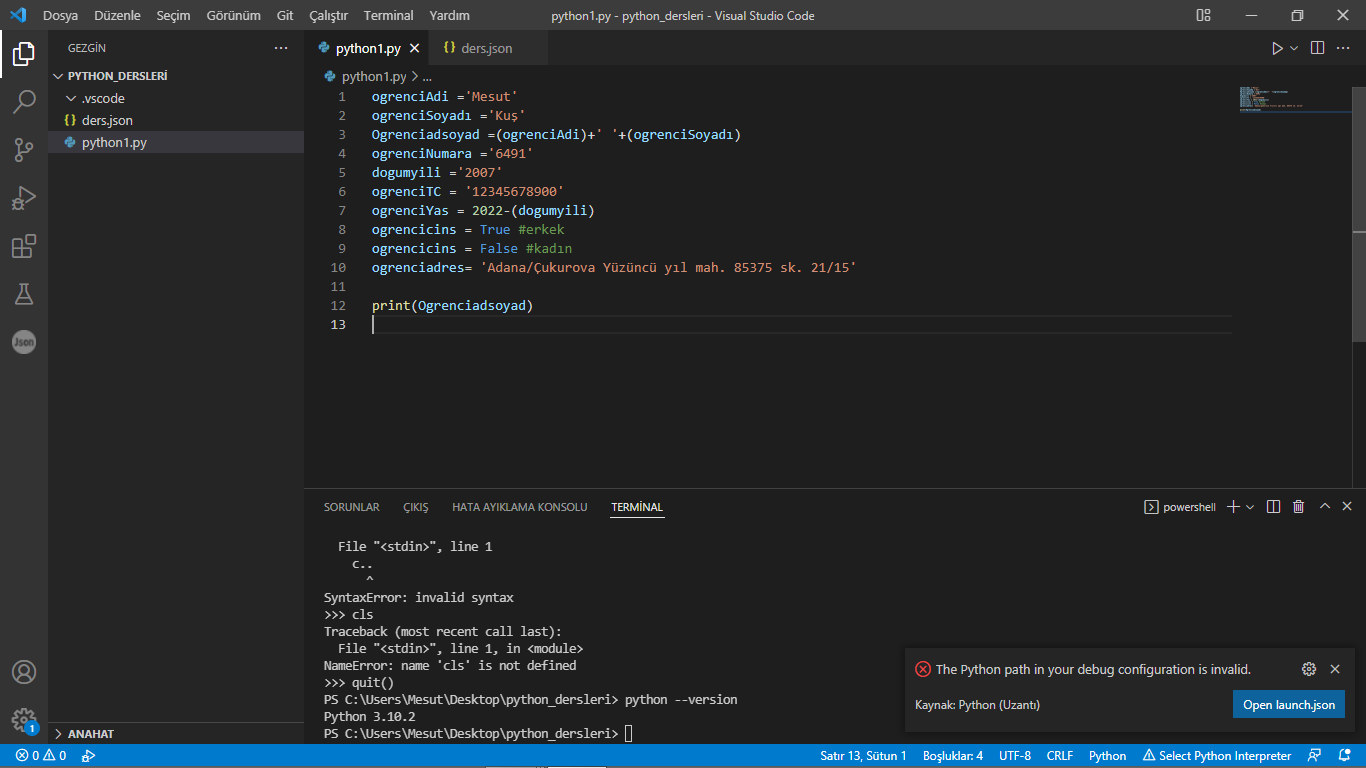Open the Testing flask icon view
1366x768 pixels.
tap(24, 294)
